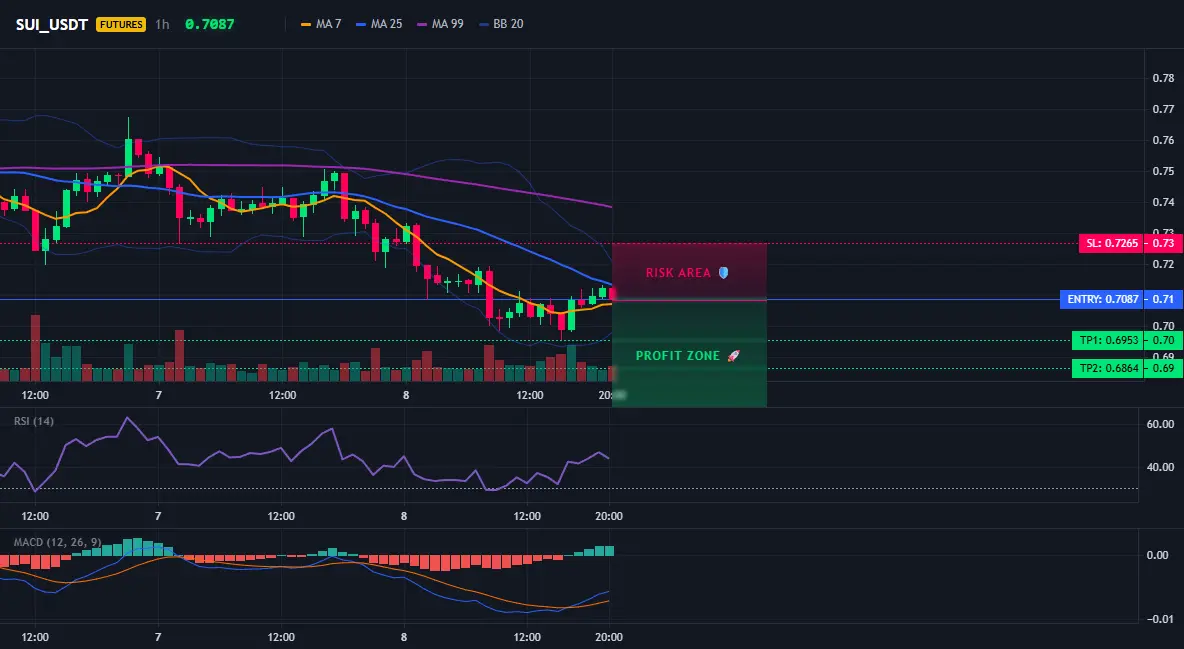
Task: Click the current price 0.7087
Action: point(209,24)
